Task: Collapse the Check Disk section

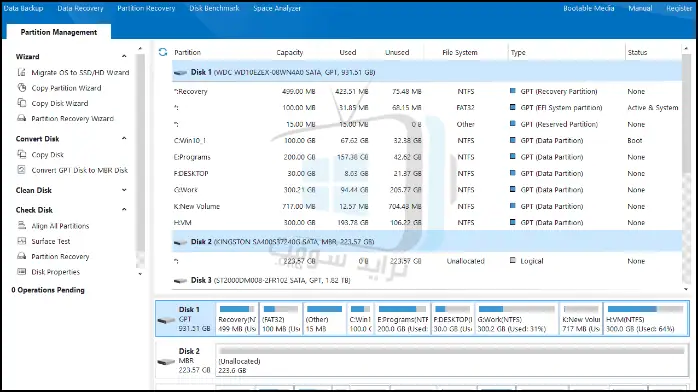Action: click(124, 210)
